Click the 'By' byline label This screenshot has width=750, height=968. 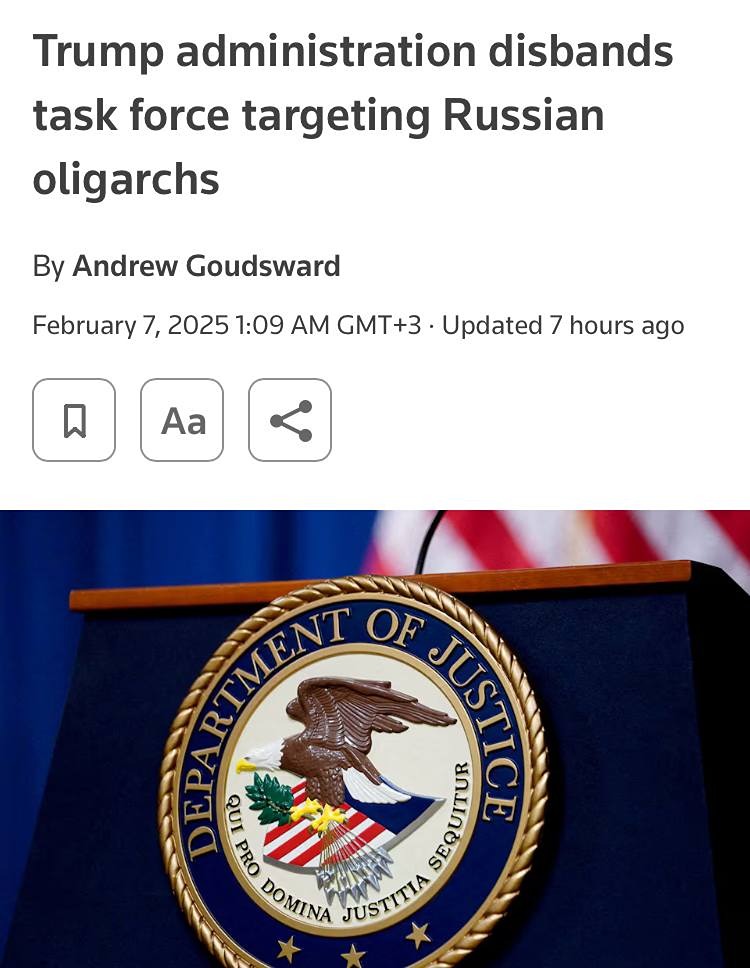(48, 267)
